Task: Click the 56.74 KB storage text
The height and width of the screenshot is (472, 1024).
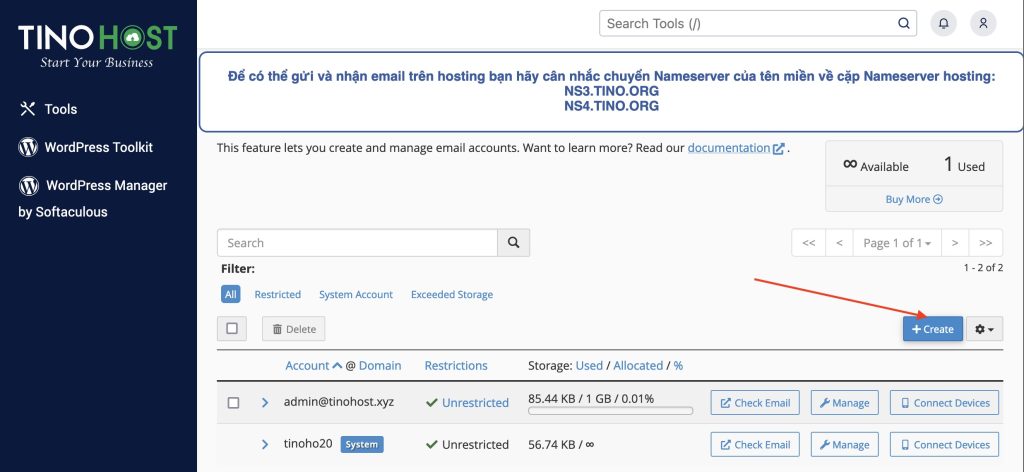Action: pyautogui.click(x=561, y=445)
